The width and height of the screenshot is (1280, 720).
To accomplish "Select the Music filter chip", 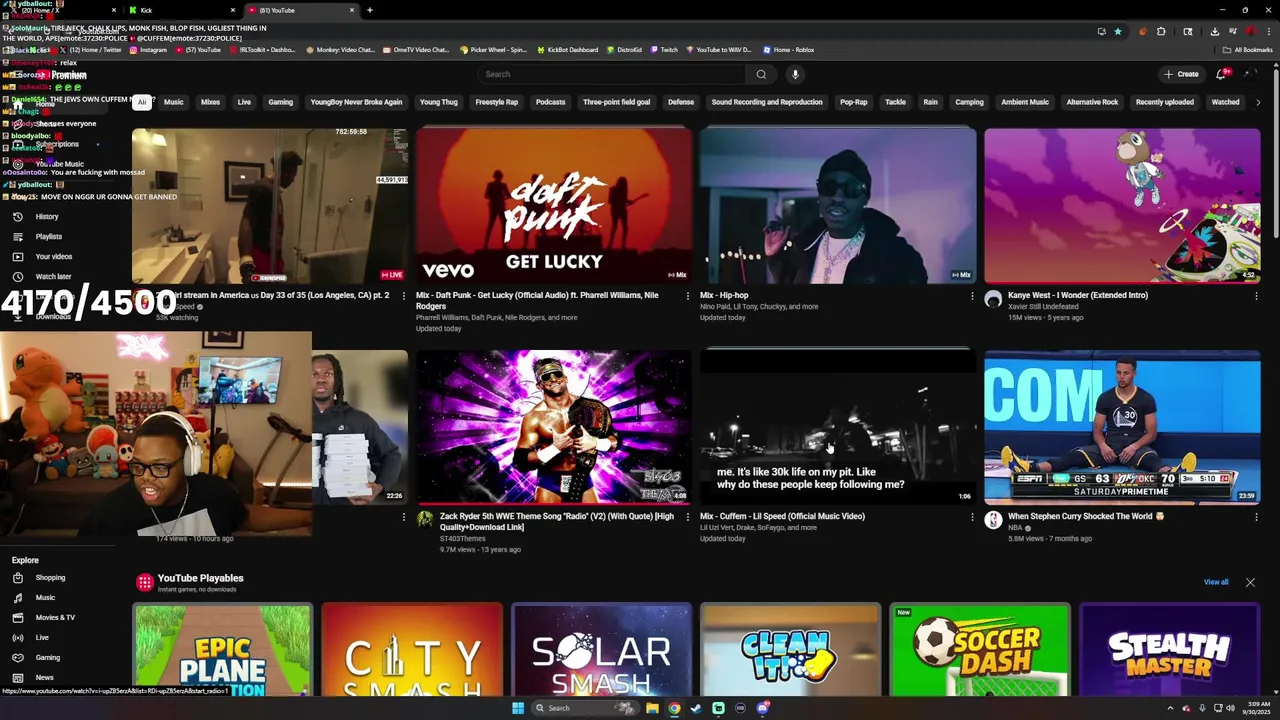I will click(173, 102).
